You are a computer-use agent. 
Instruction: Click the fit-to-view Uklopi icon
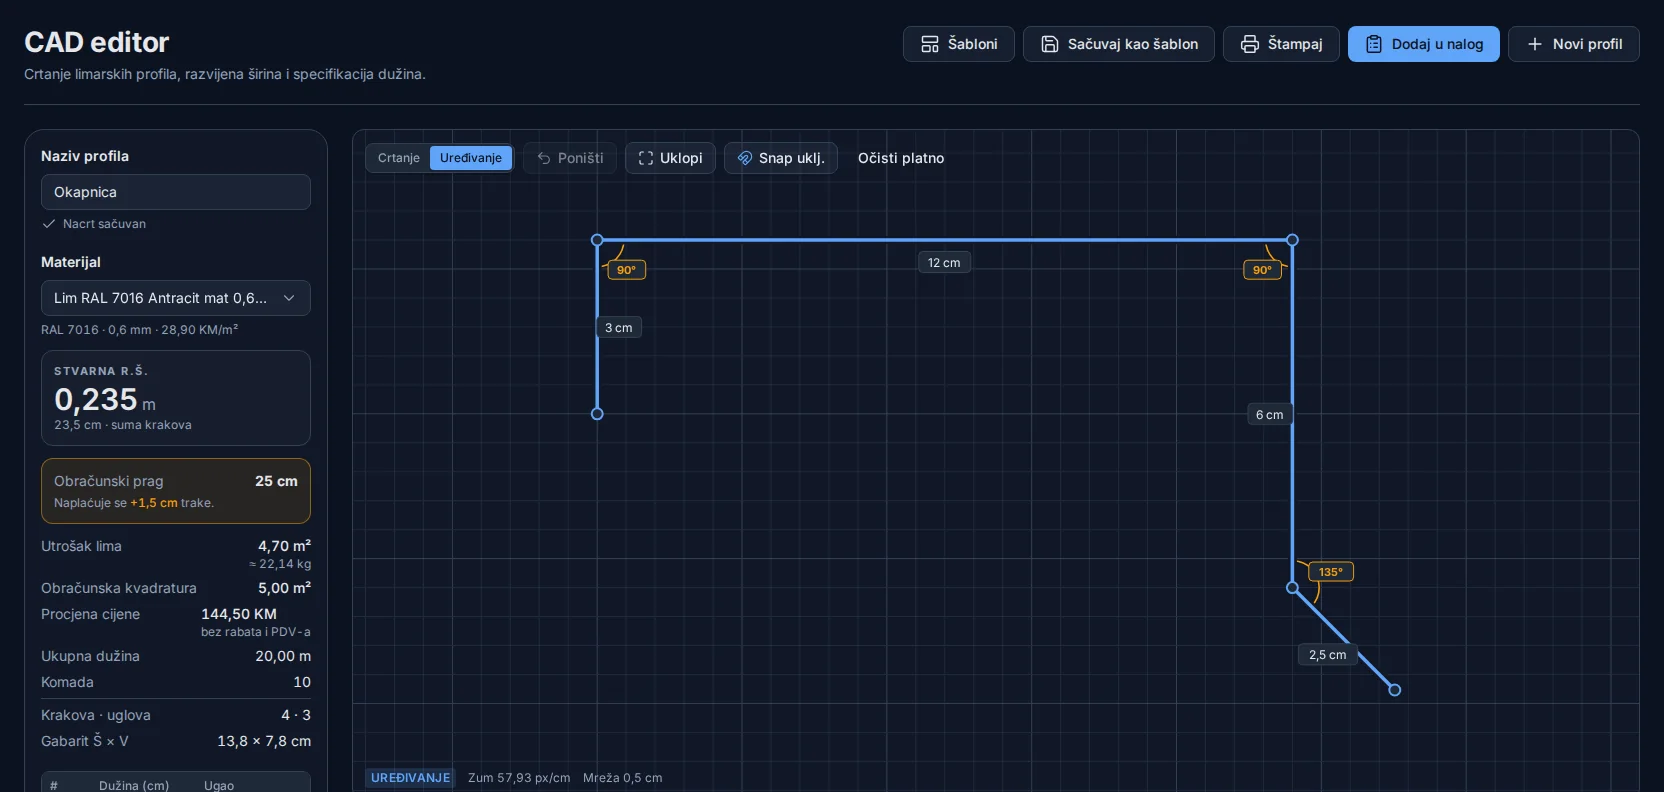tap(646, 158)
